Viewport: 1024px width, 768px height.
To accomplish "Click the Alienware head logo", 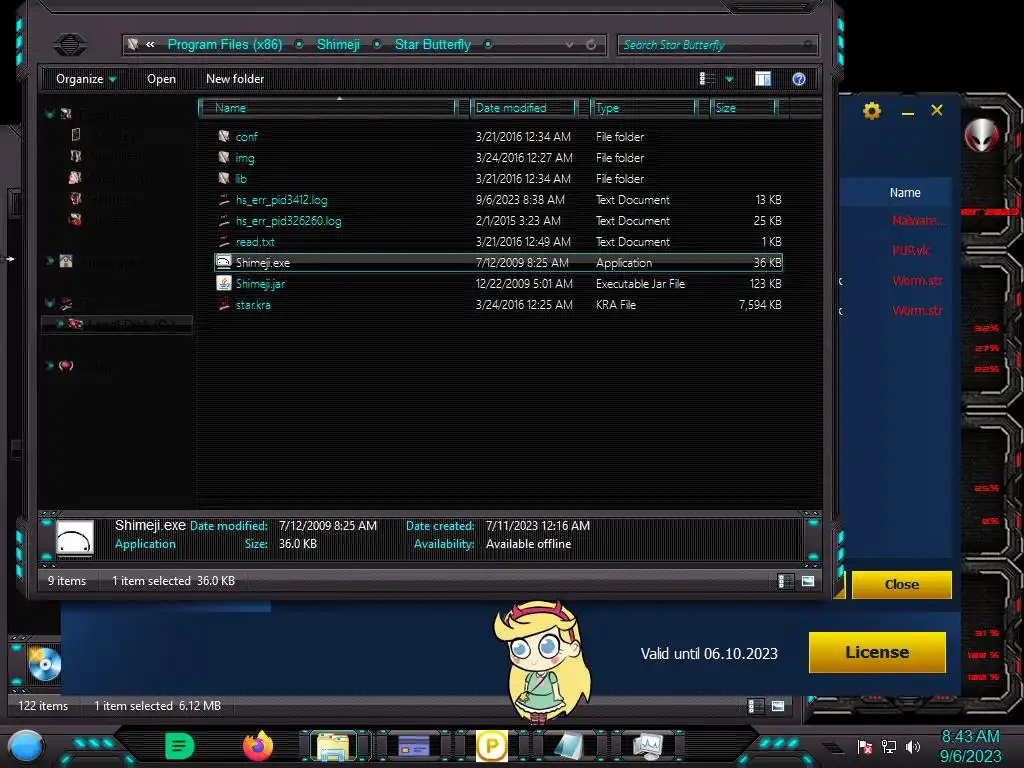I will 981,136.
